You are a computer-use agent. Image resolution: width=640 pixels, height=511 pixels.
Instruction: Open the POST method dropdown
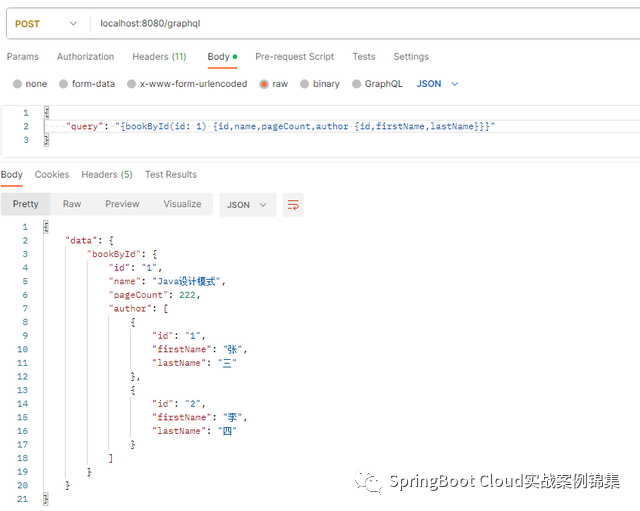point(46,23)
